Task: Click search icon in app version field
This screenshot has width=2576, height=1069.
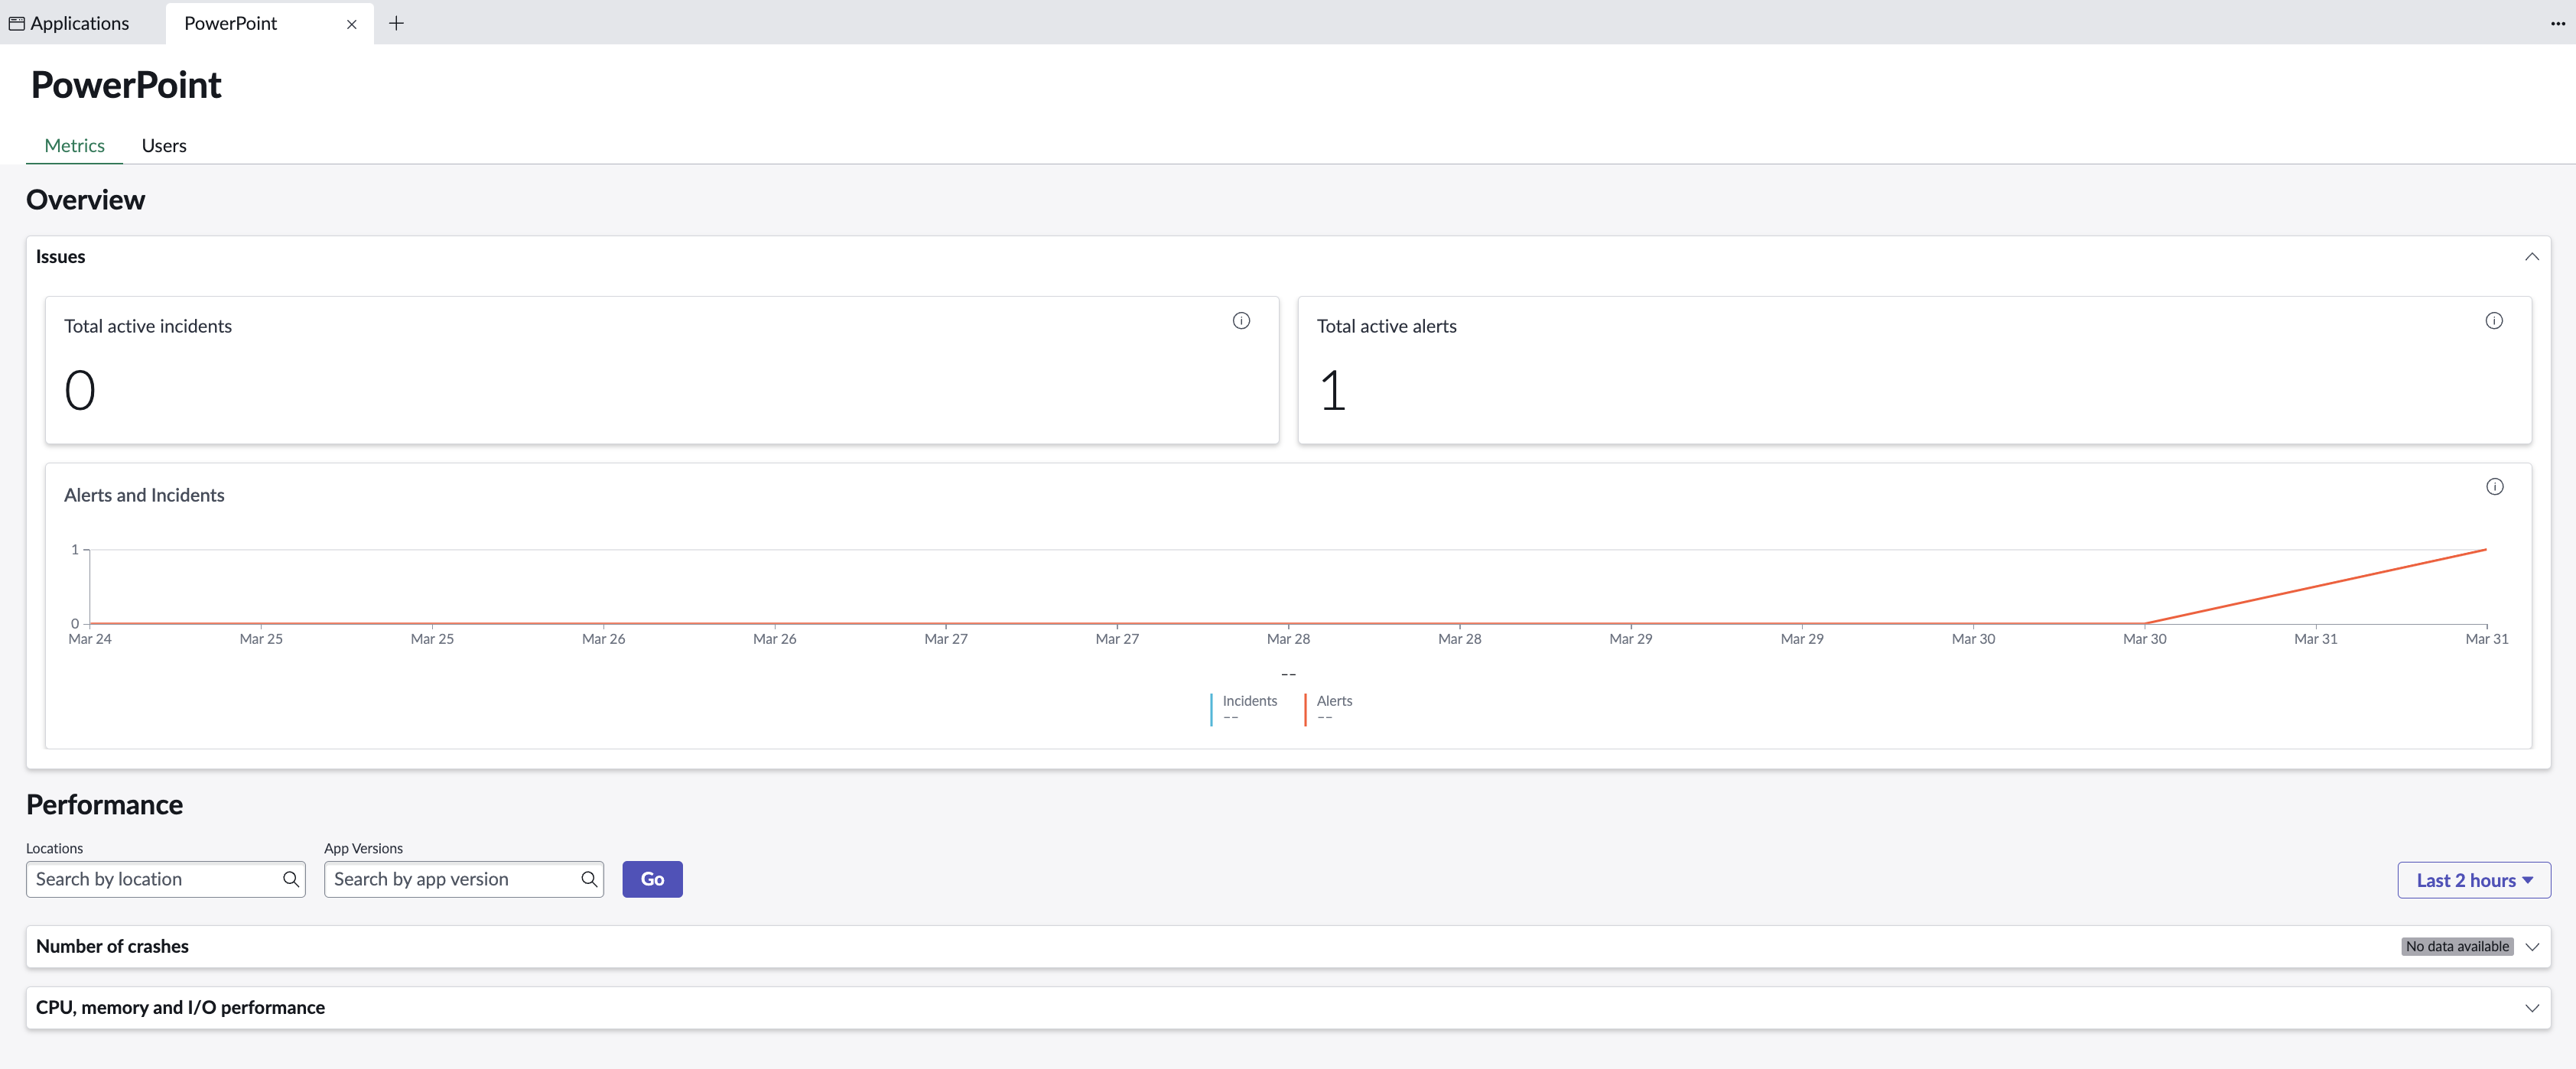Action: 589,879
